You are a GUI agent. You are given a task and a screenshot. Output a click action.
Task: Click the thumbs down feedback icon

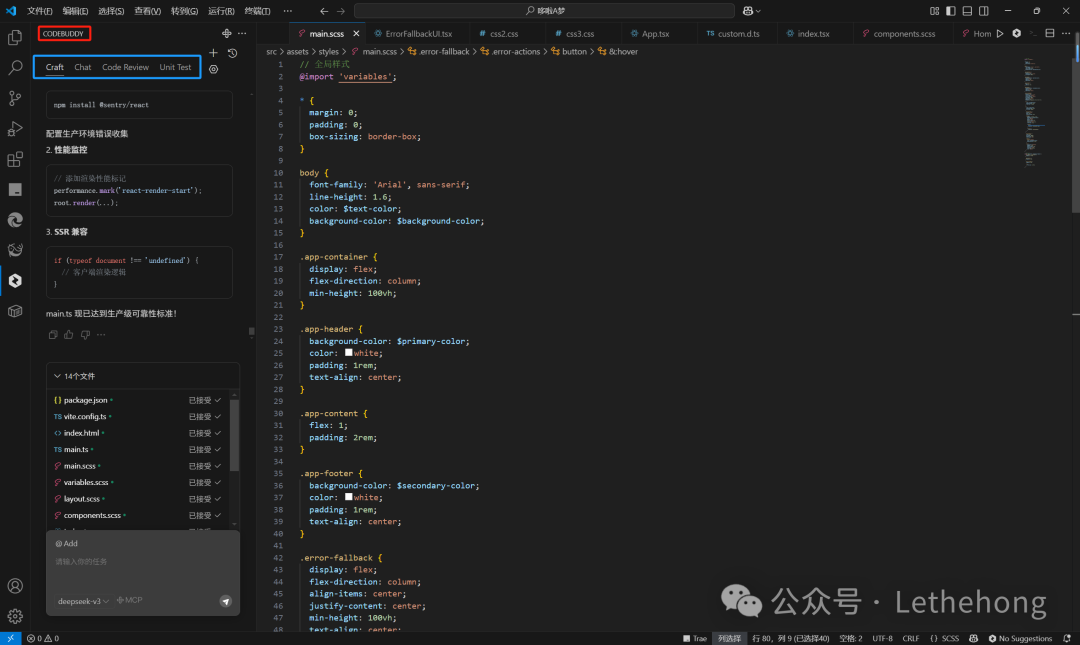click(x=84, y=335)
